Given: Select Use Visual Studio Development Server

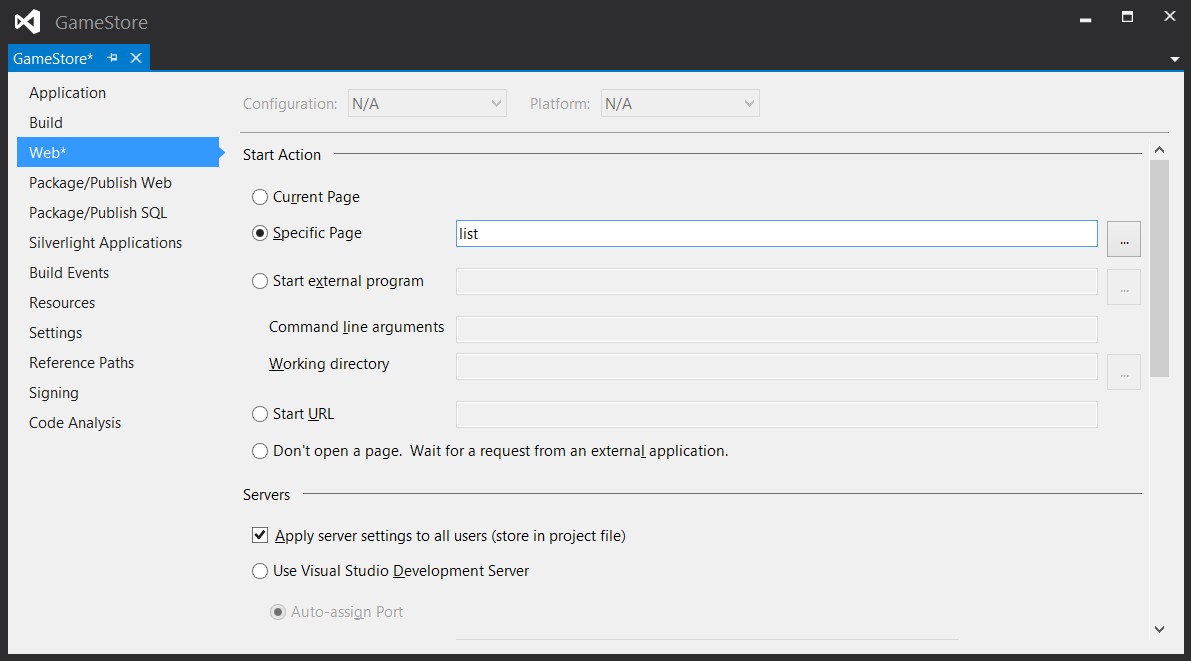Looking at the screenshot, I should point(260,571).
